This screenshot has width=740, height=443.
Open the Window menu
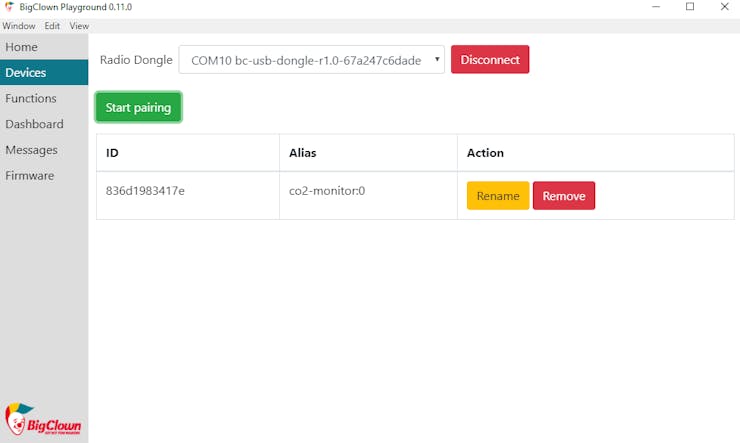(x=19, y=26)
